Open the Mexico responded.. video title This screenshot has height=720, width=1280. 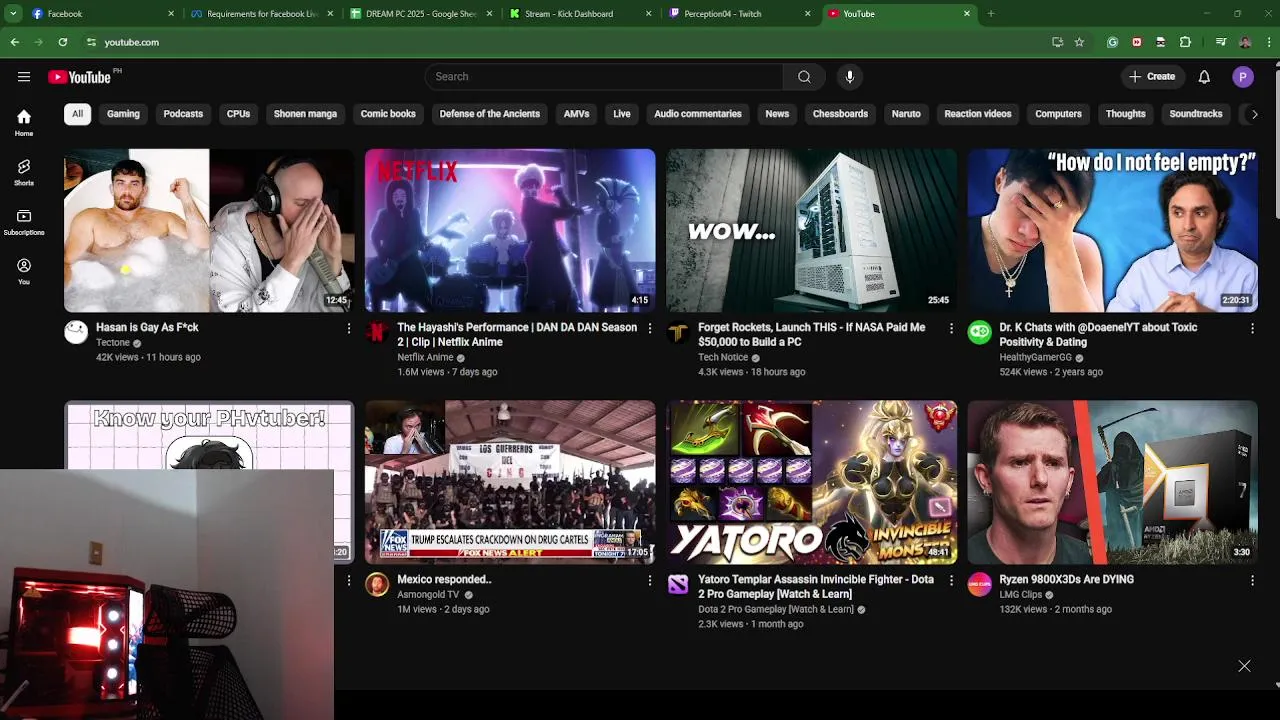[444, 579]
